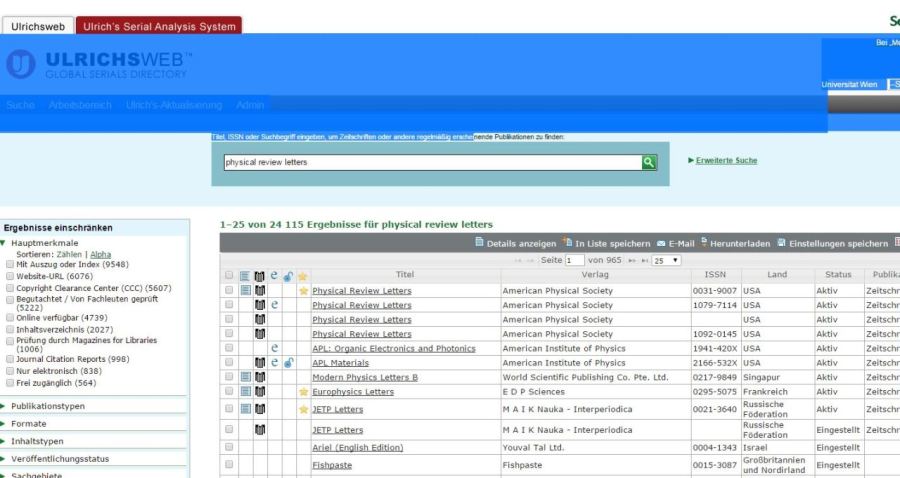This screenshot has height=478, width=900.
Task: Click the E-Mail envelope icon
Action: tap(661, 243)
